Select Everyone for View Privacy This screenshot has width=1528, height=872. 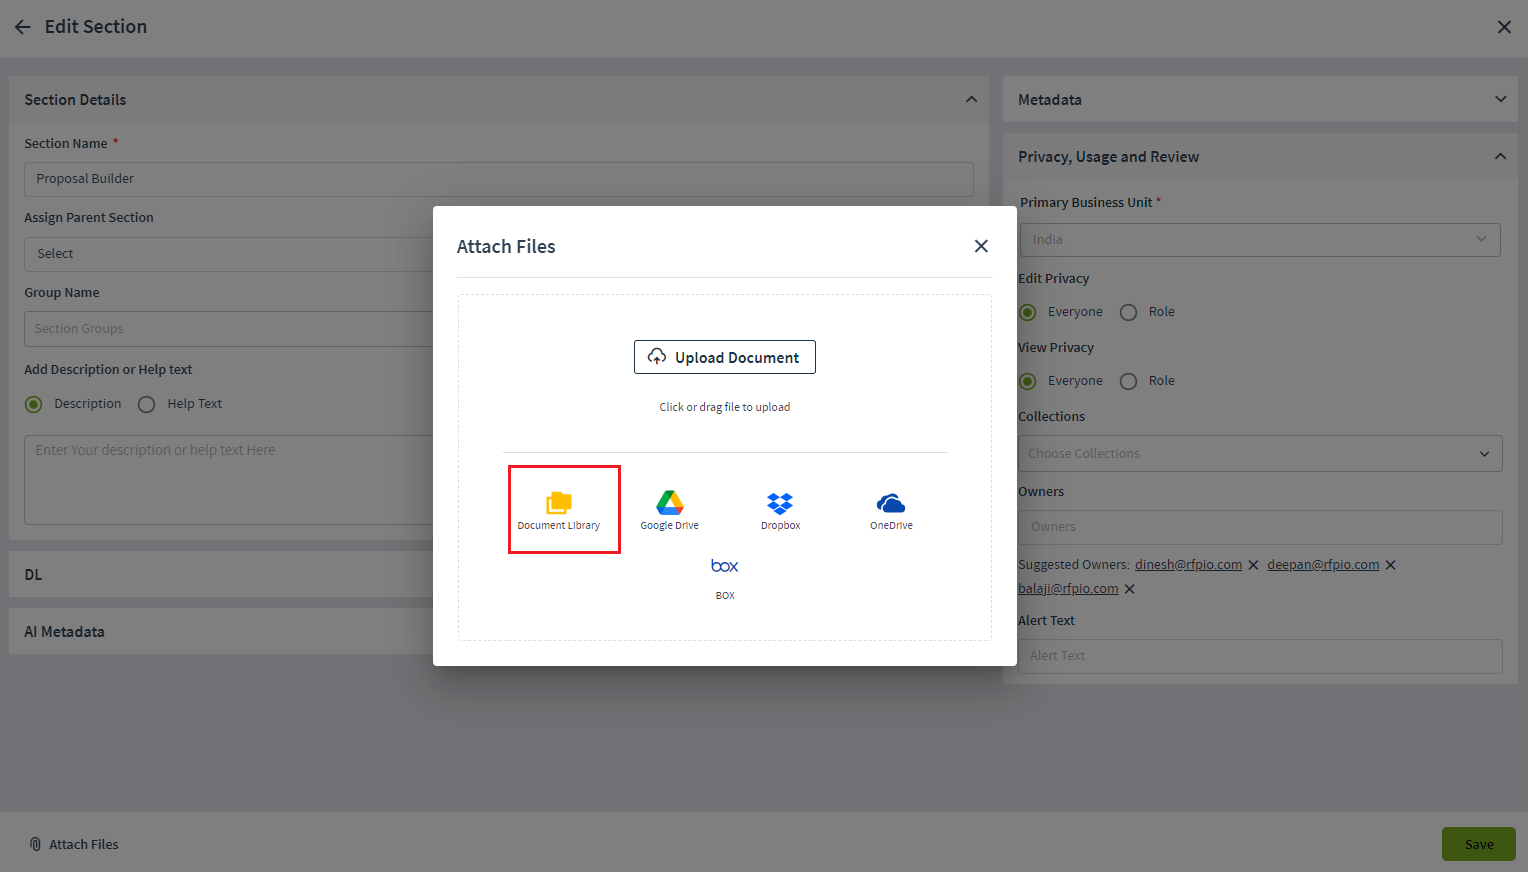click(x=1027, y=381)
